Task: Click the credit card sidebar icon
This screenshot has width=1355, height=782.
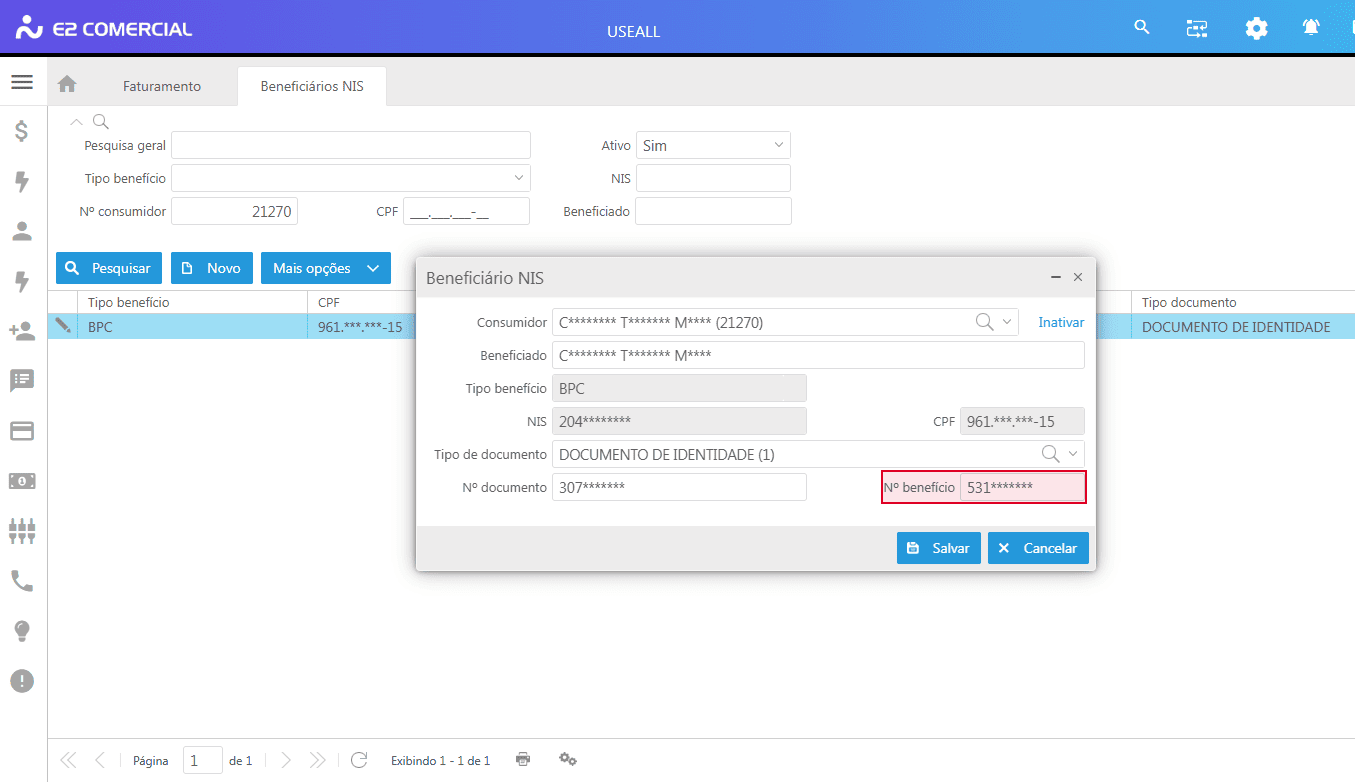Action: click(x=22, y=431)
